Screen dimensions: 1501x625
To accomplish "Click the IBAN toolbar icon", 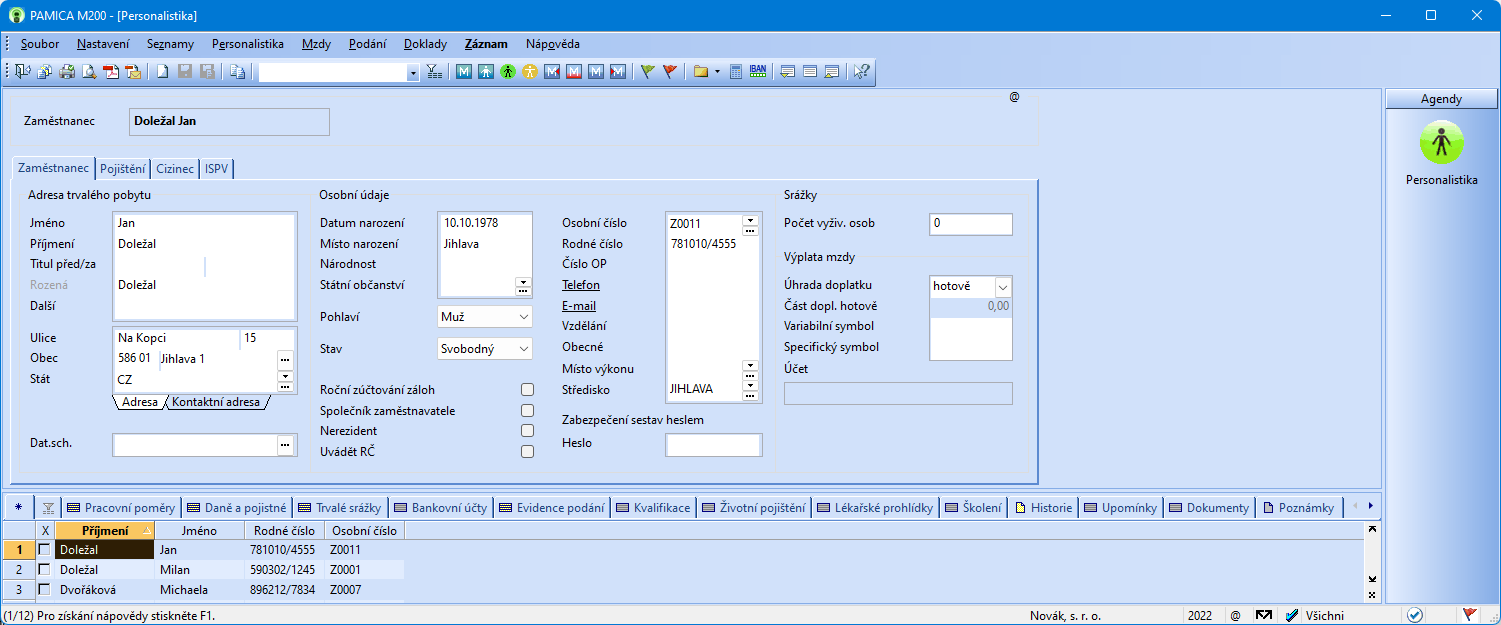I will (758, 72).
